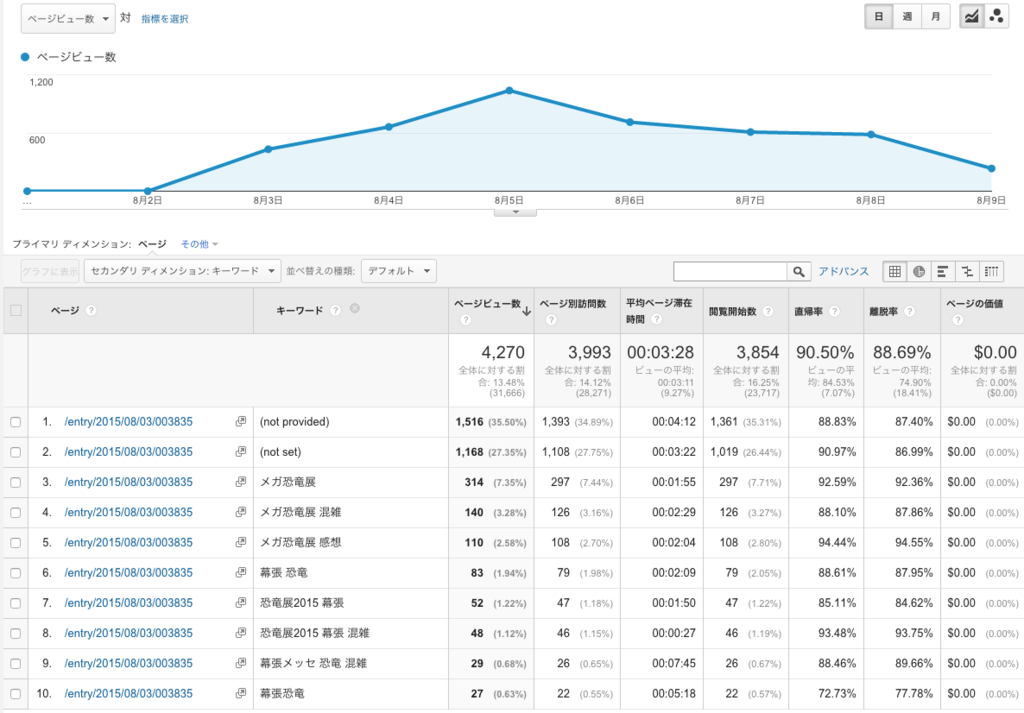Viewport: 1024px width, 713px height.
Task: Click total pageviews value 4,270
Action: 503,353
